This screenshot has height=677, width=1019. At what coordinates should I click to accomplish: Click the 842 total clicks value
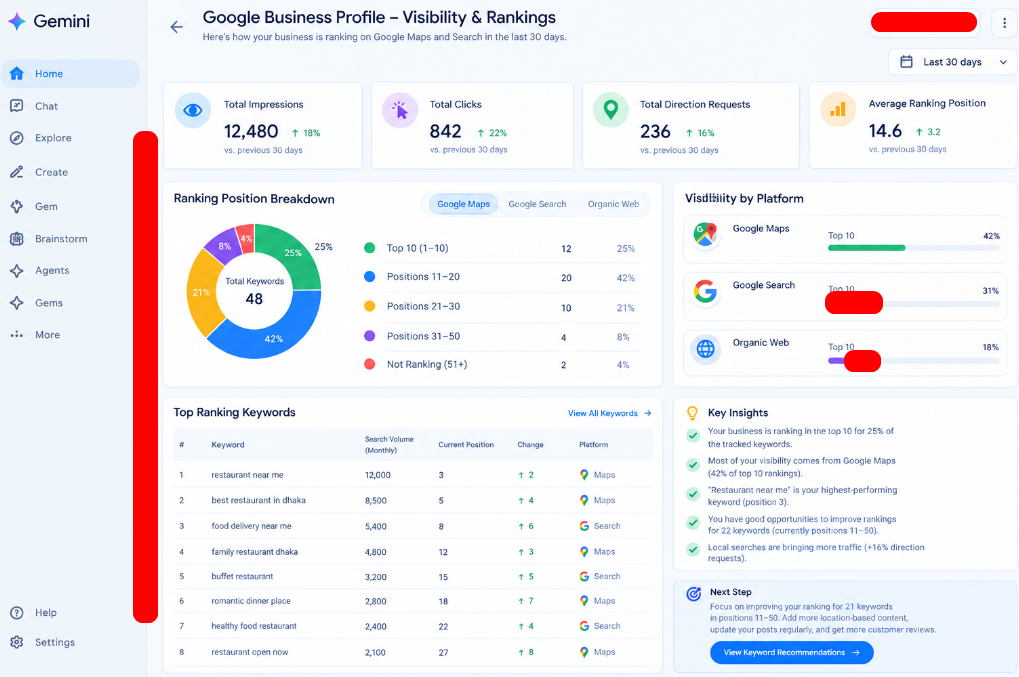445,132
